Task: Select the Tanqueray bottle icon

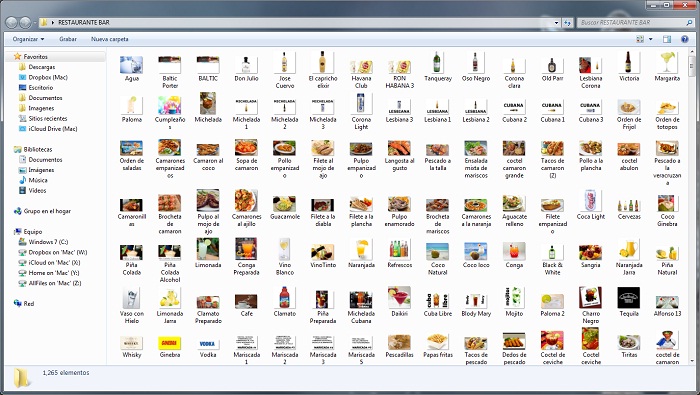Action: pos(438,62)
